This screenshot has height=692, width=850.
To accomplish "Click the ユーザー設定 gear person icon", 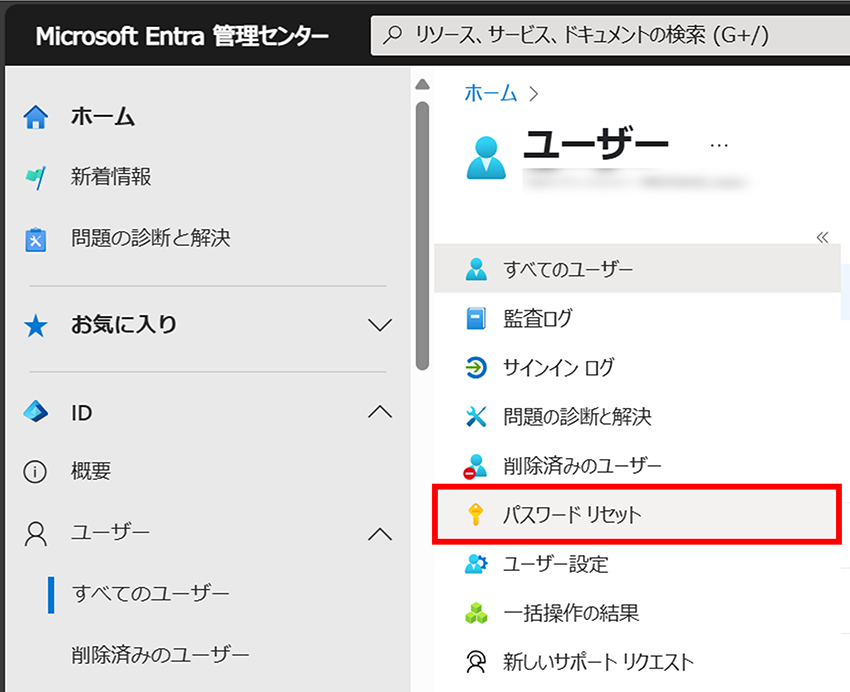I will coord(476,564).
